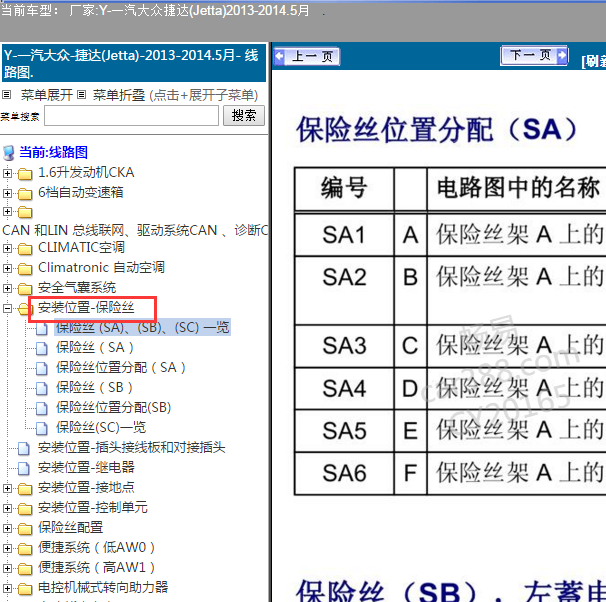Viewport: 606px width, 602px height.
Task: Click the 上一页 previous page button
Action: click(x=307, y=57)
